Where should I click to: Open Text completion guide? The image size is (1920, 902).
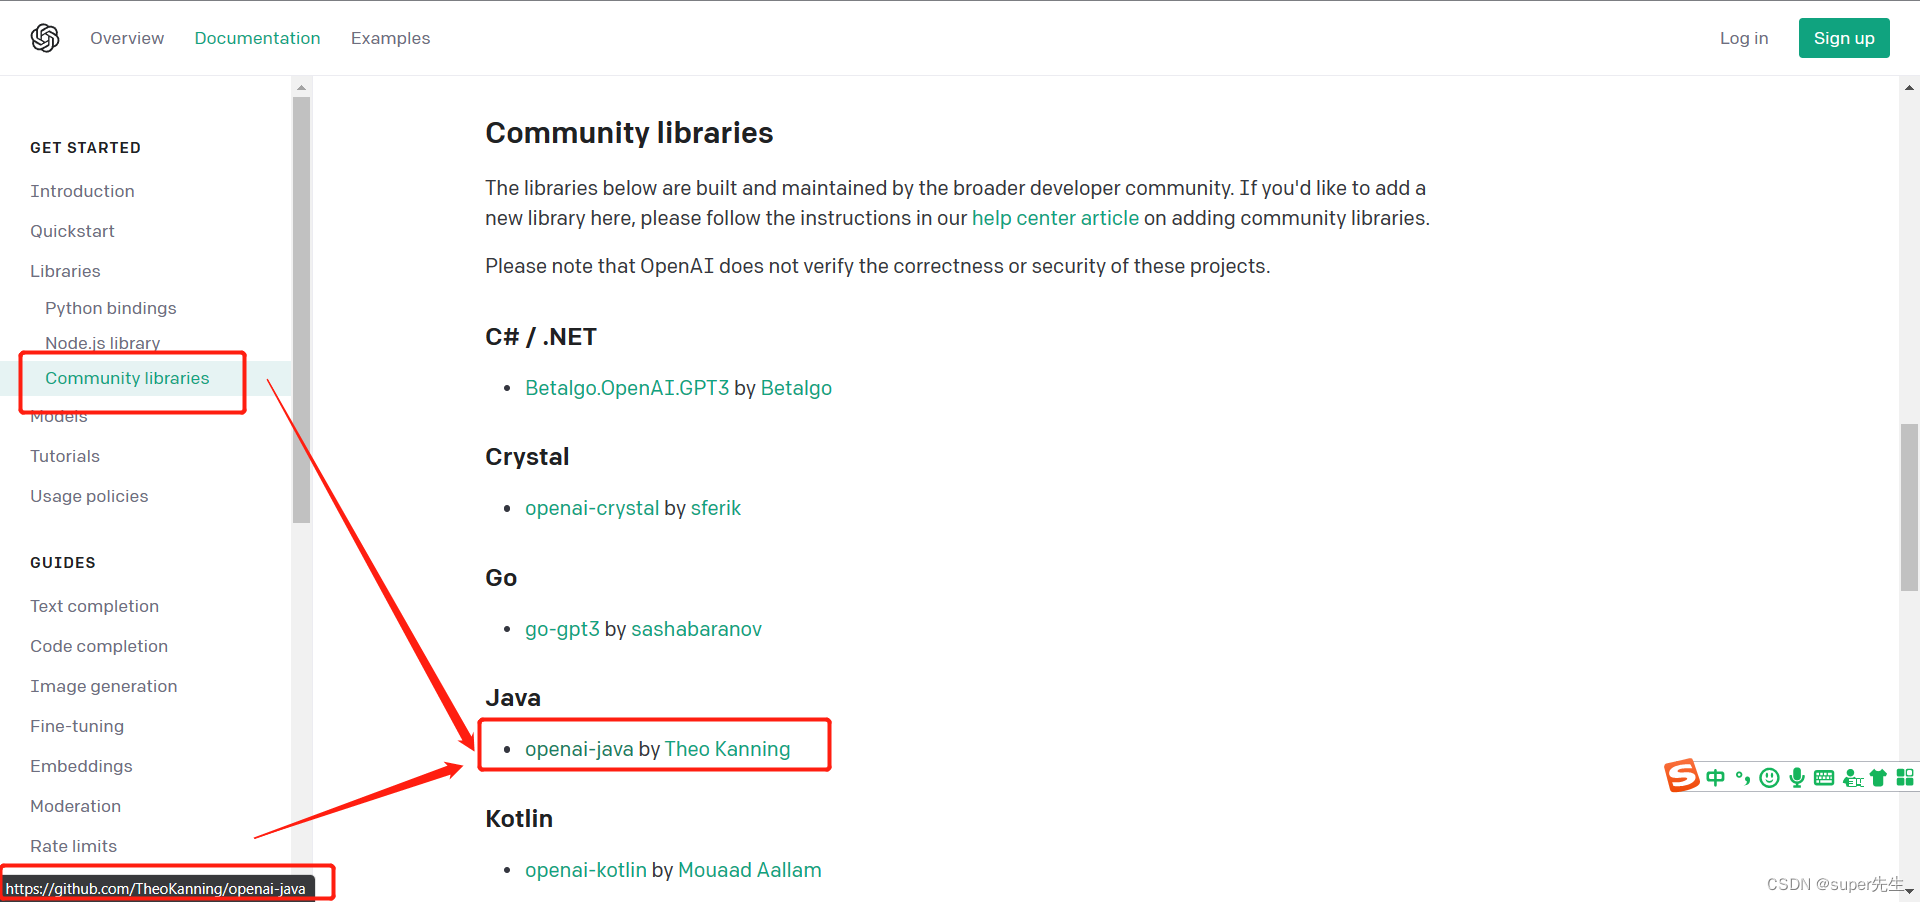click(x=94, y=606)
